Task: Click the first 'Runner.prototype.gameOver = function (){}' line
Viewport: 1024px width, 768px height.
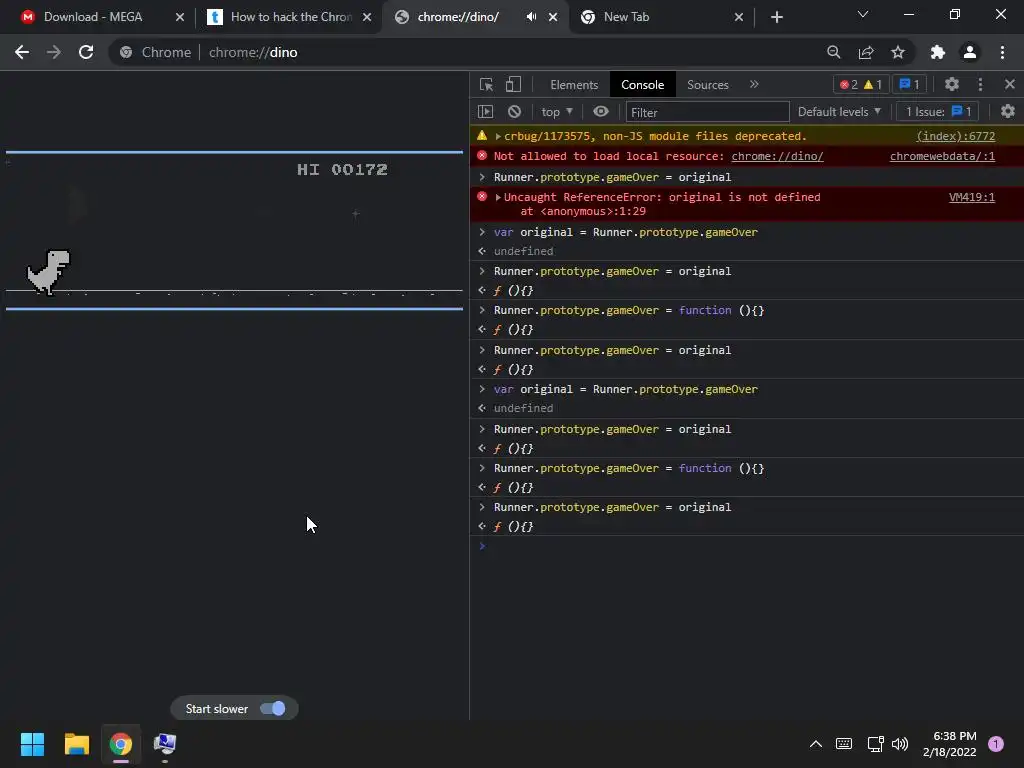Action: (629, 311)
